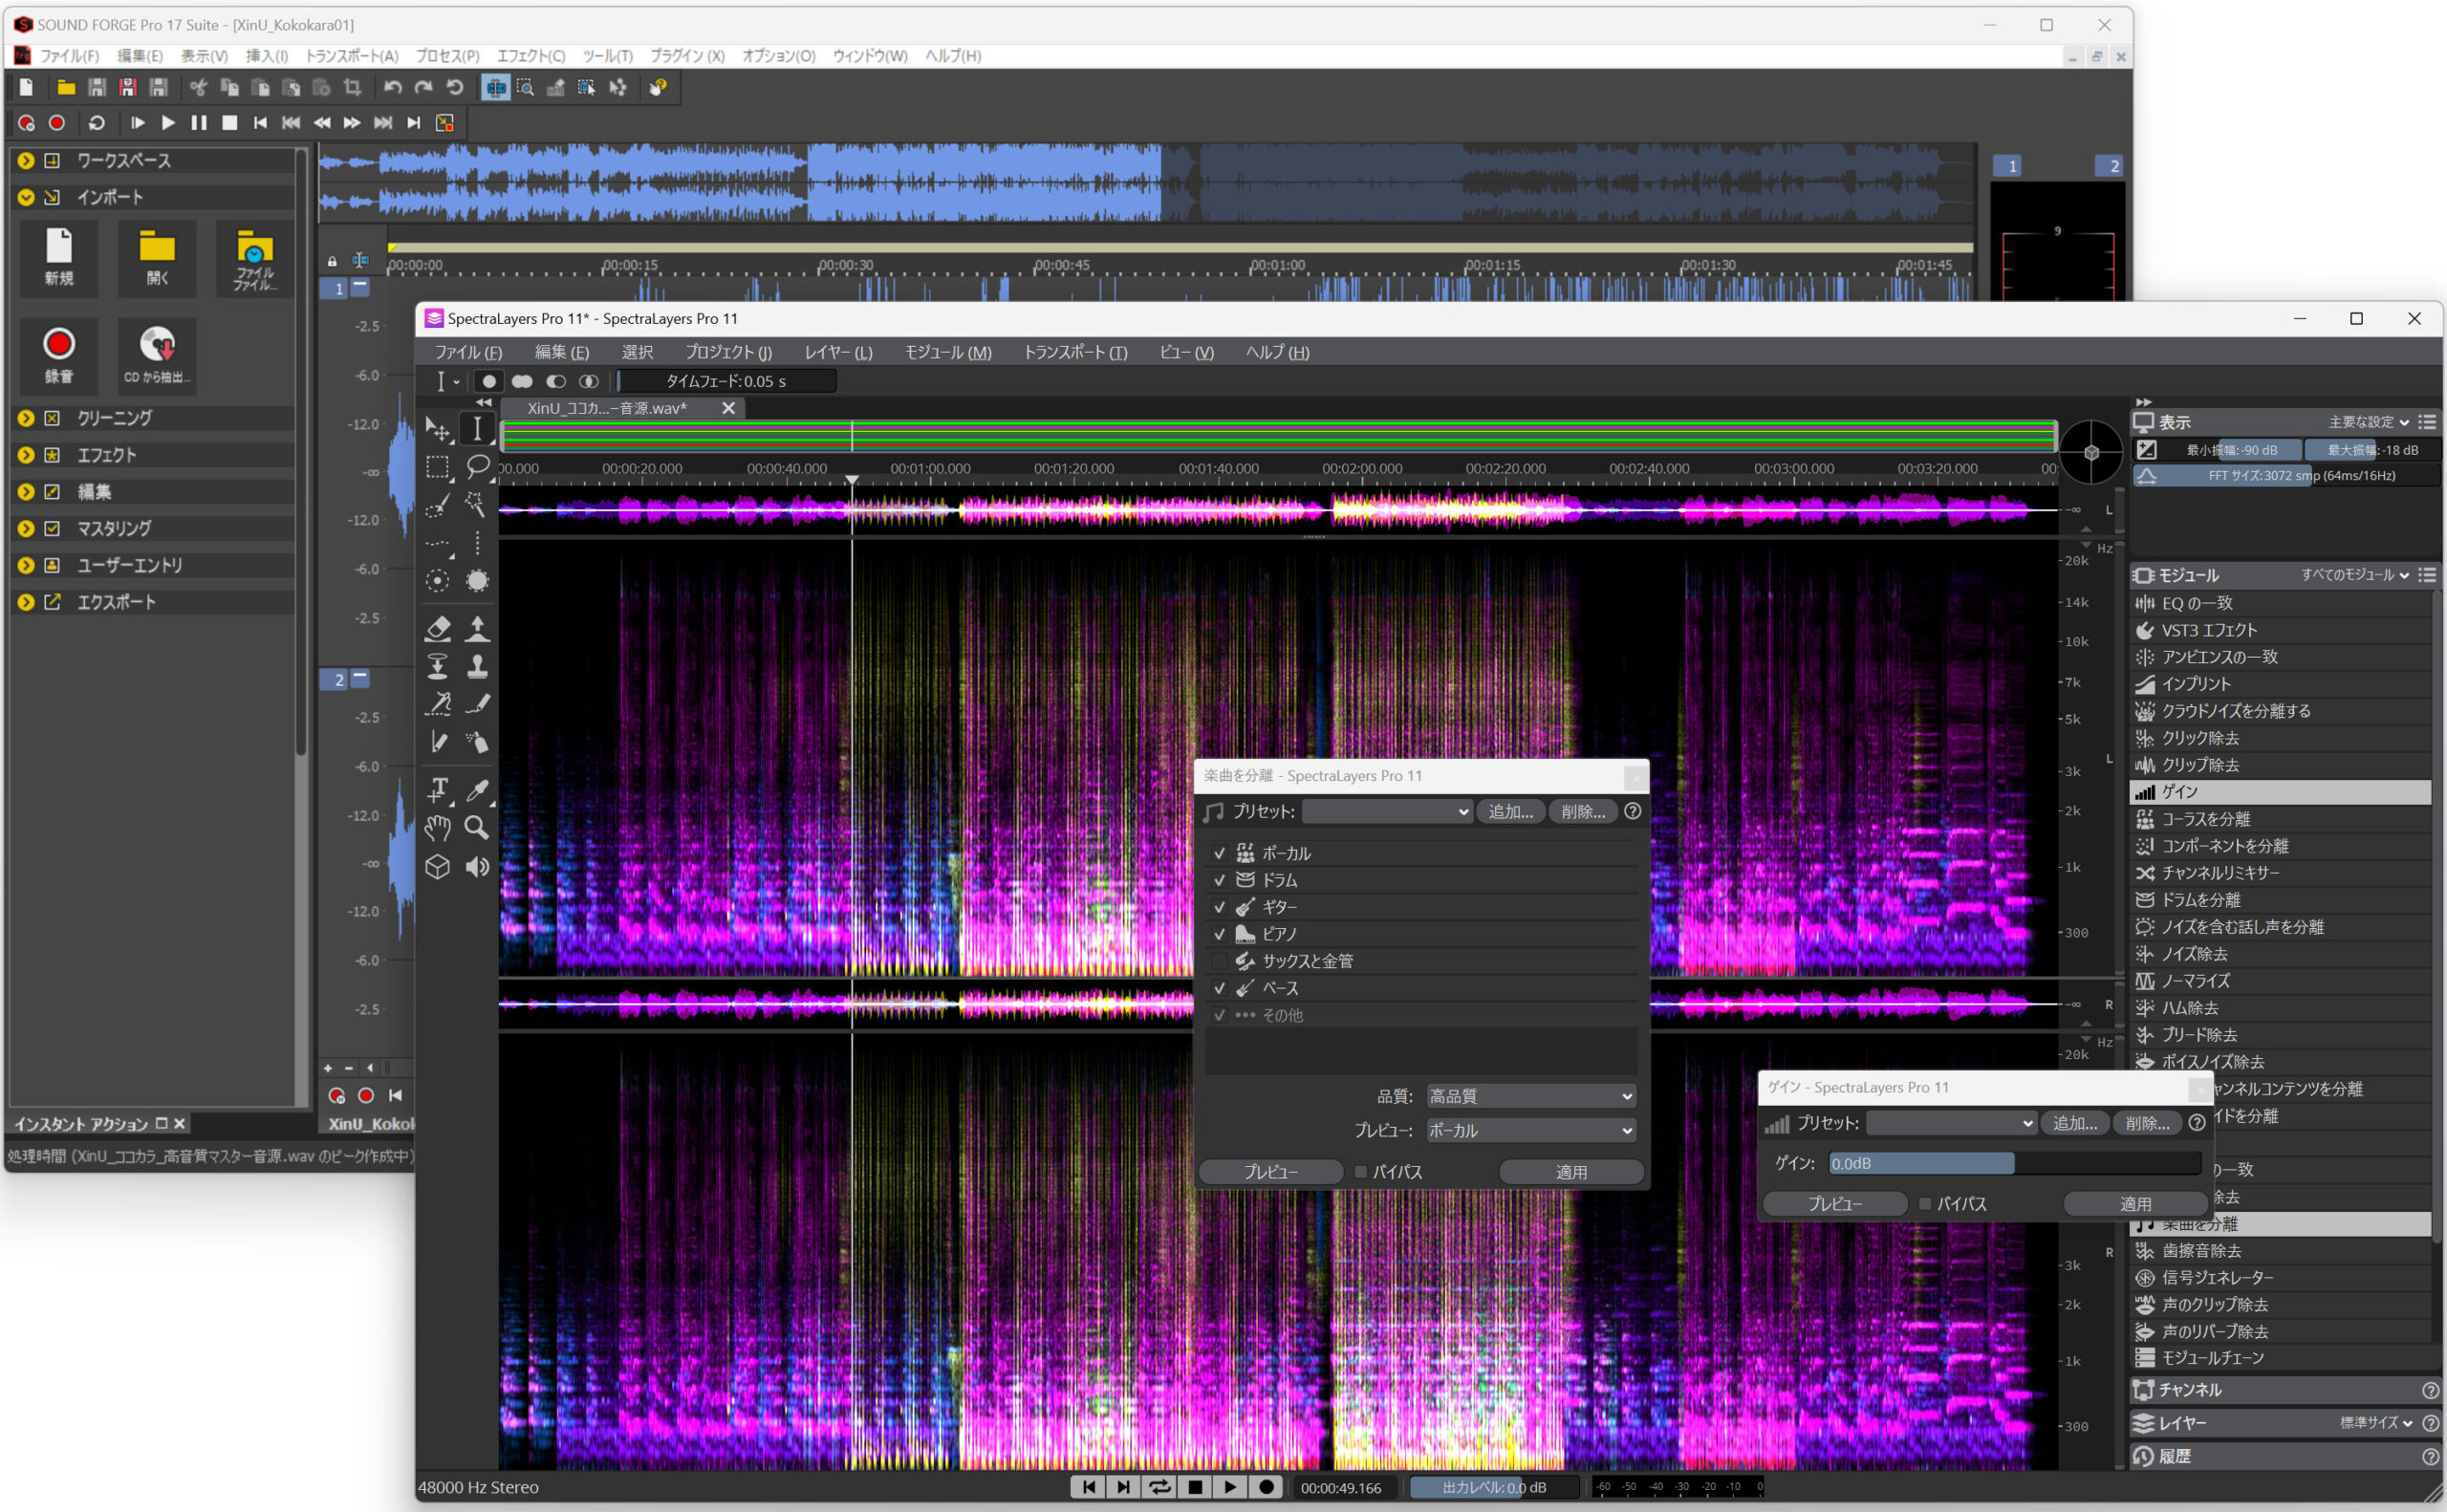Adjust the 最小振幅 -90 dB slider
This screenshot has width=2447, height=1512.
(2231, 450)
